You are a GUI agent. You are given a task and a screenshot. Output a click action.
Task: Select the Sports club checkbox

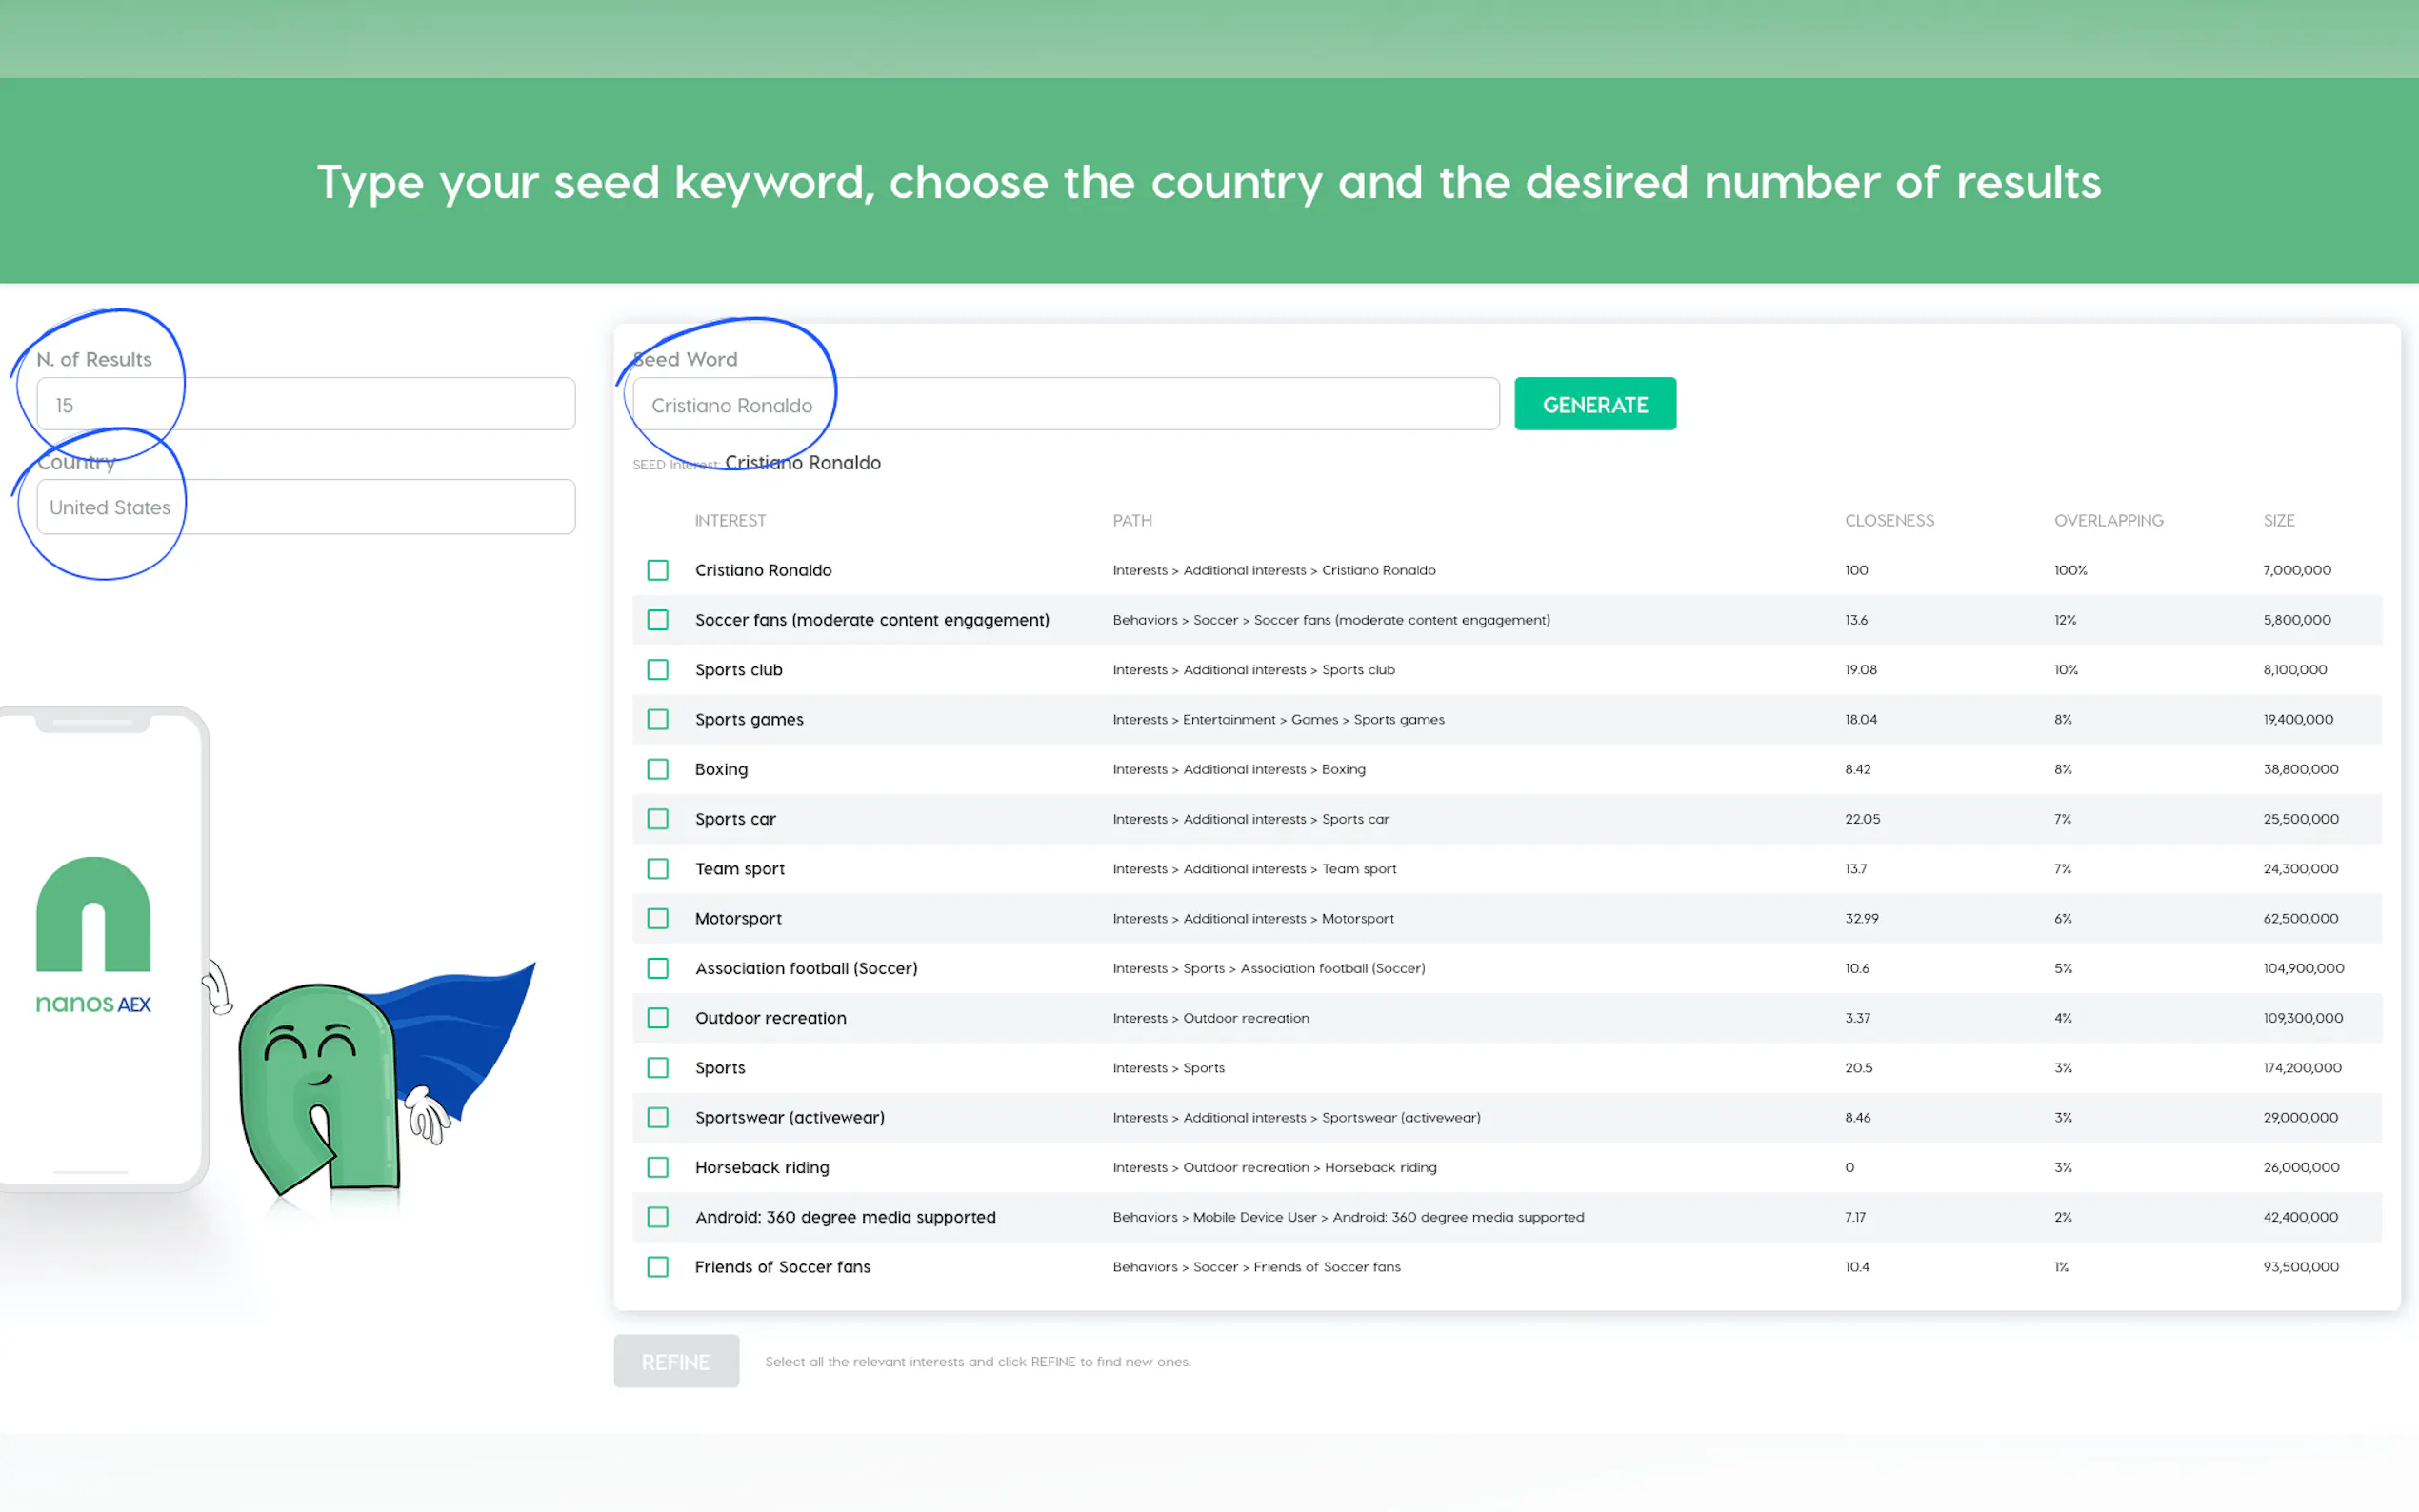click(x=657, y=670)
